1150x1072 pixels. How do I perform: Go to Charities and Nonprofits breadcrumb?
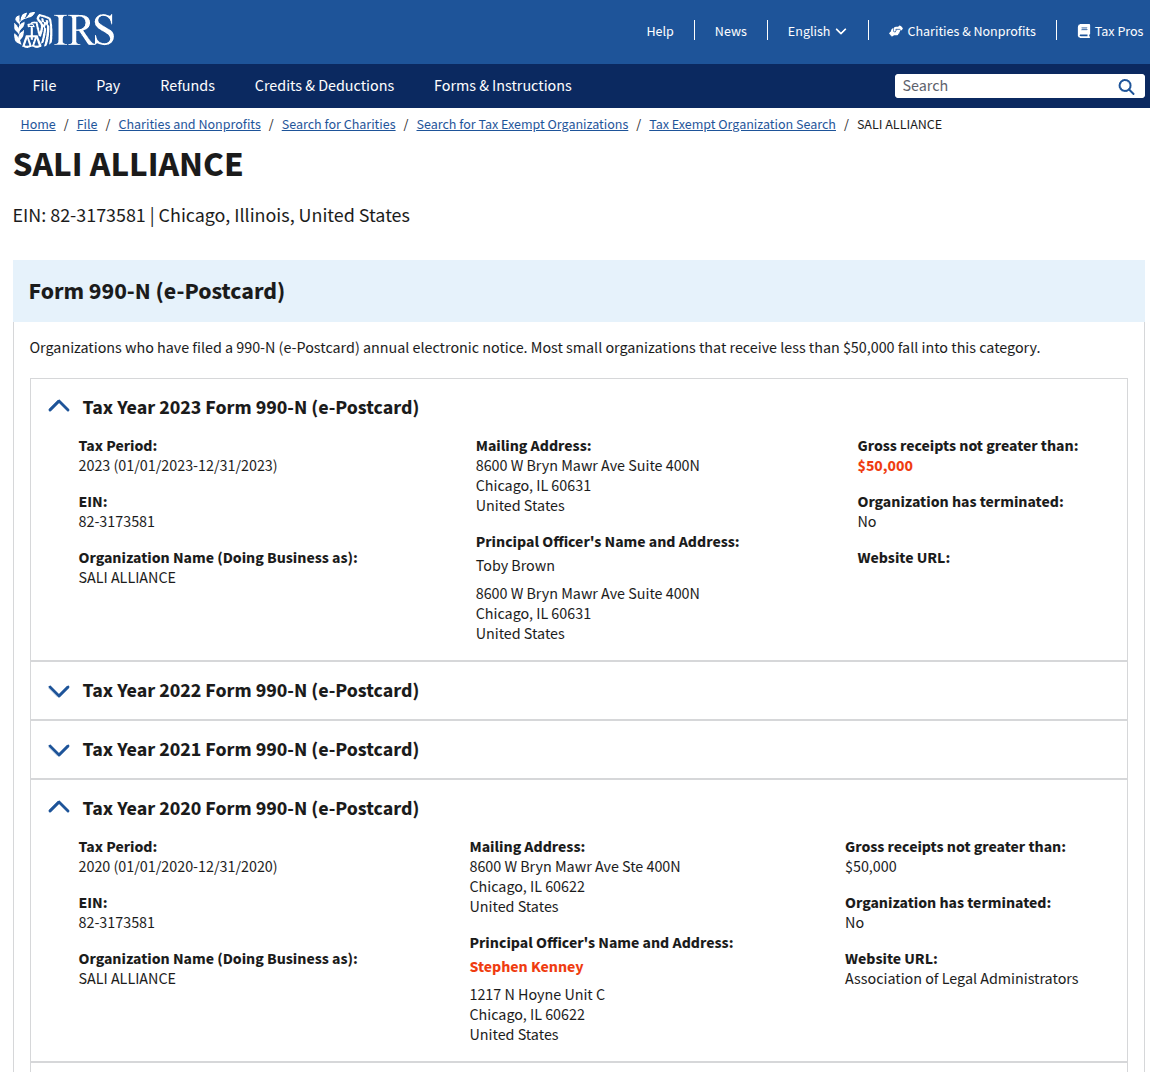189,125
